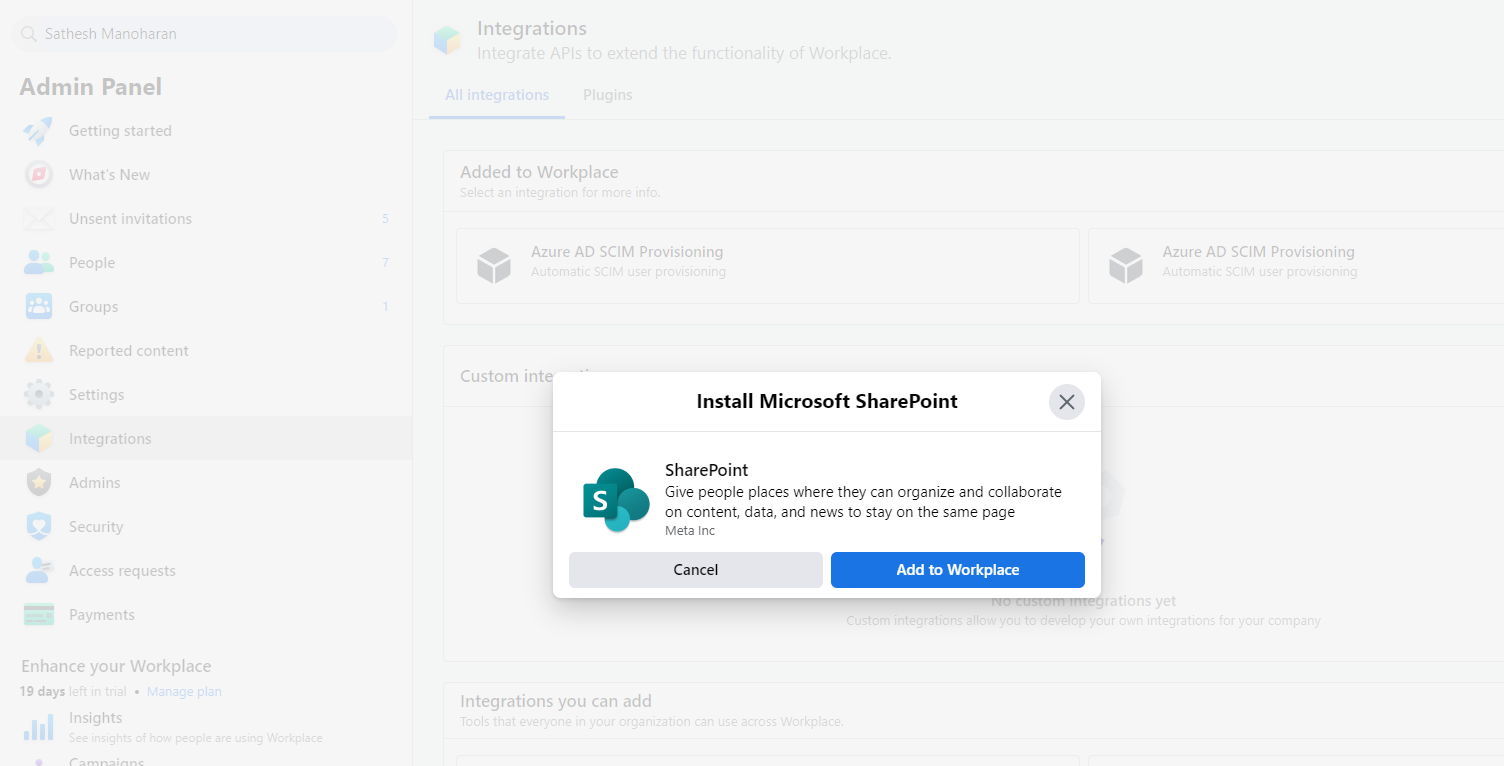Open What's New menu item
The width and height of the screenshot is (1504, 766).
click(206, 175)
